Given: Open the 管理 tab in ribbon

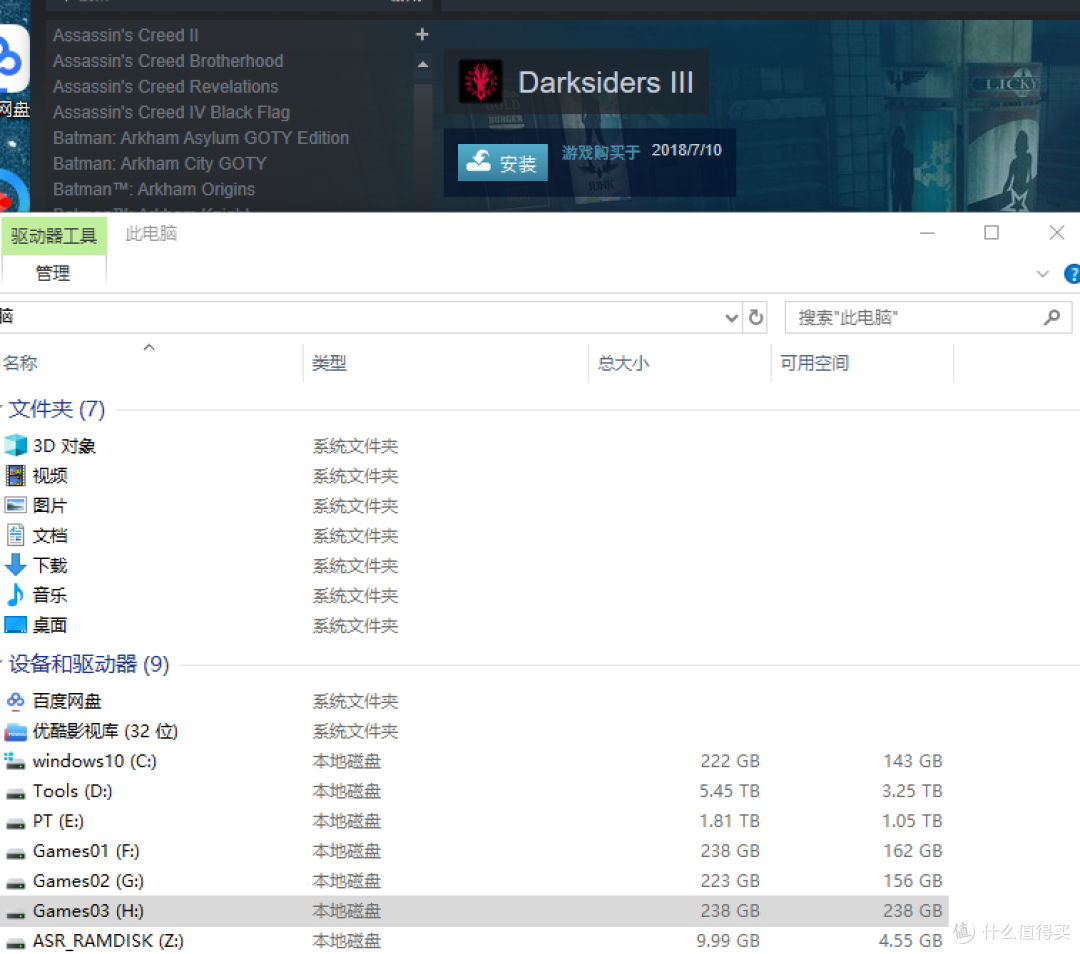Looking at the screenshot, I should tap(52, 273).
